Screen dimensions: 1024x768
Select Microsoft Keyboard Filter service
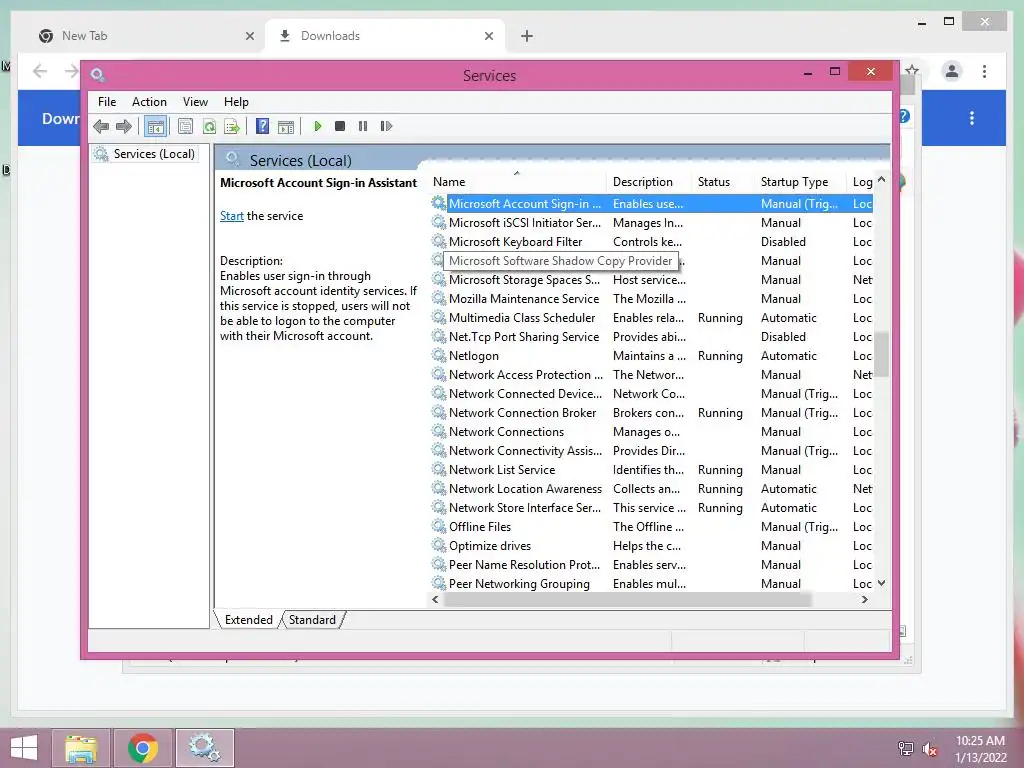[x=651, y=242]
